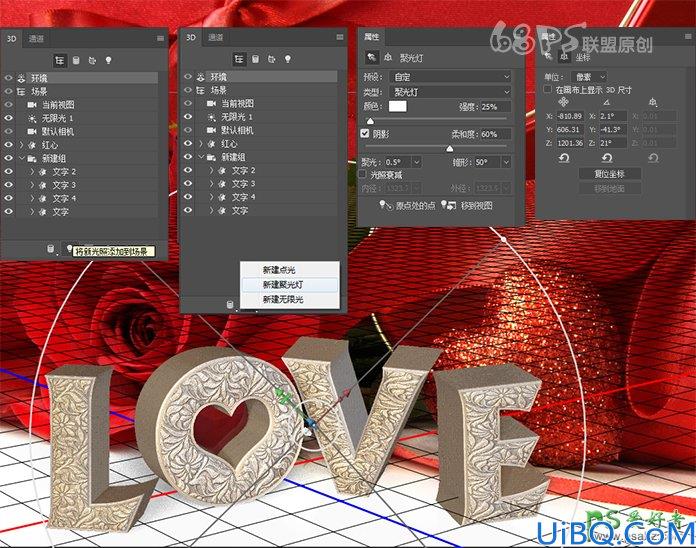Enable the 光照衰减 checkbox
696x548 pixels.
363,174
